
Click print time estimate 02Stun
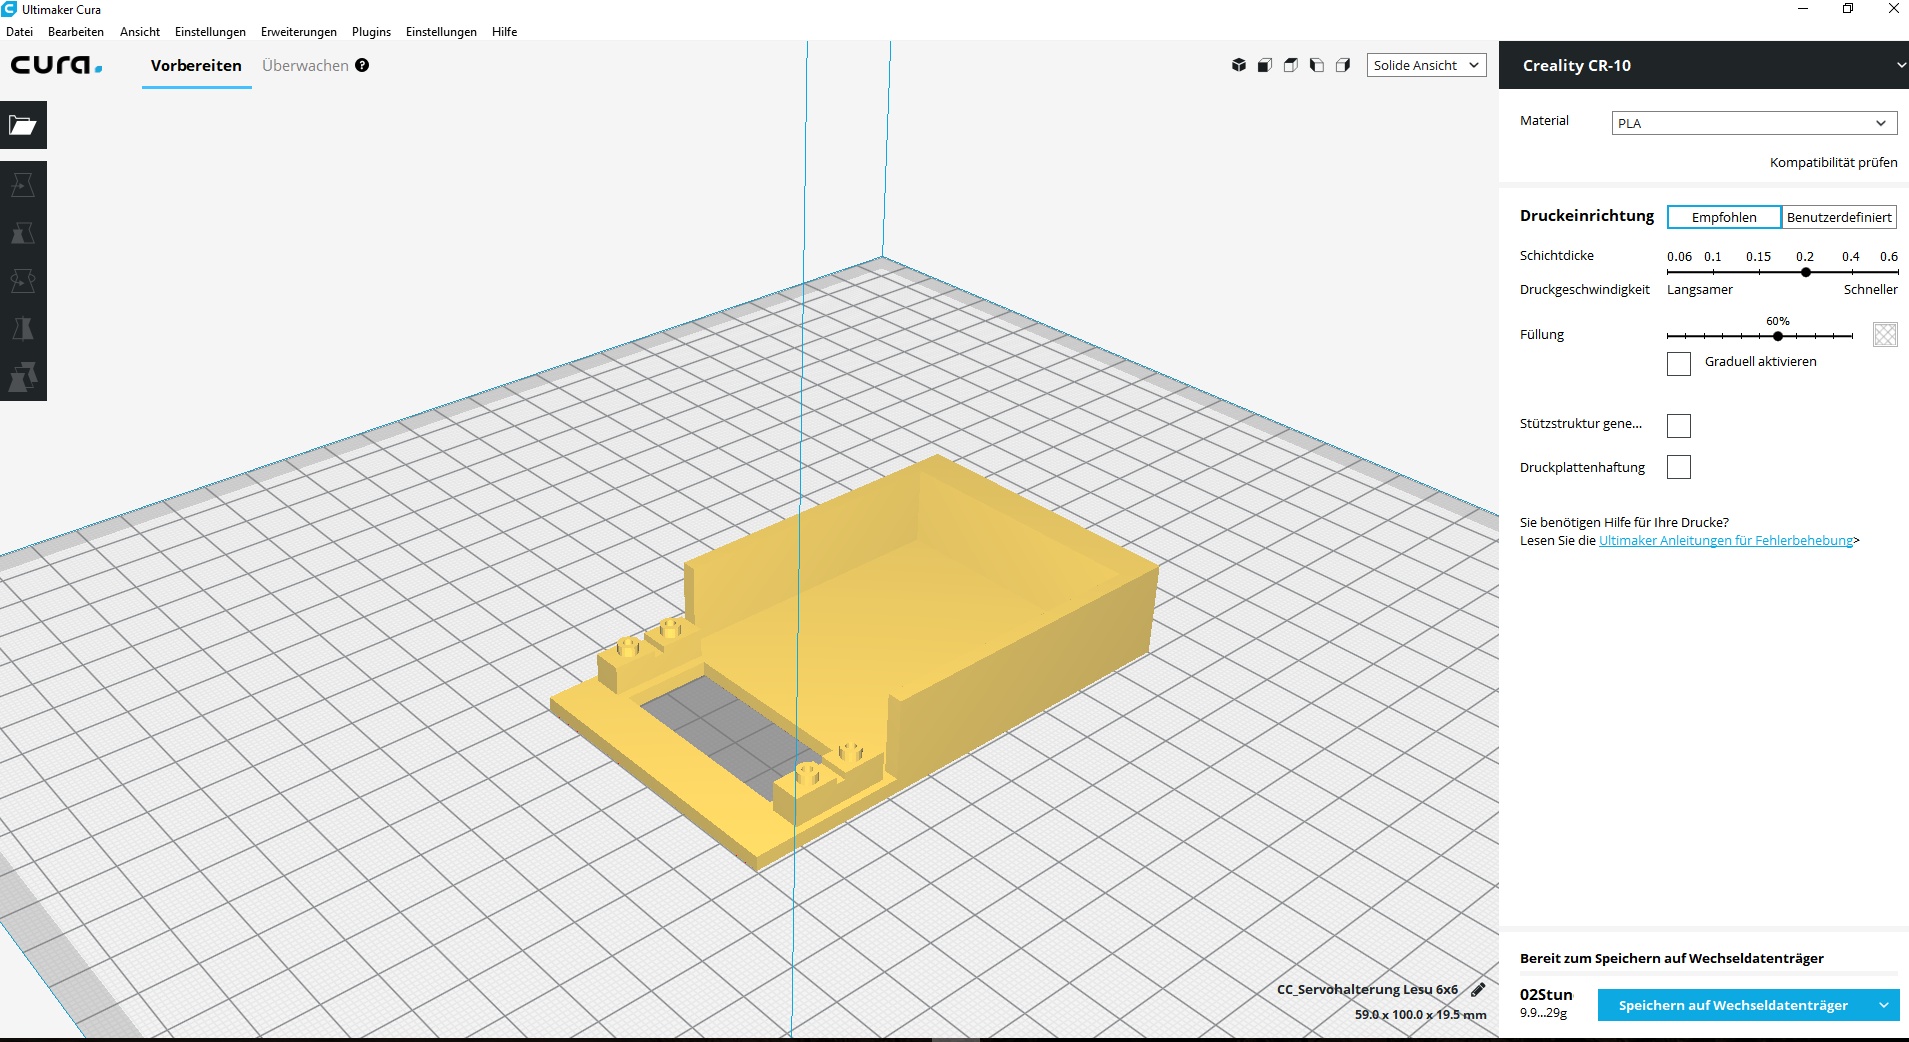click(1546, 994)
